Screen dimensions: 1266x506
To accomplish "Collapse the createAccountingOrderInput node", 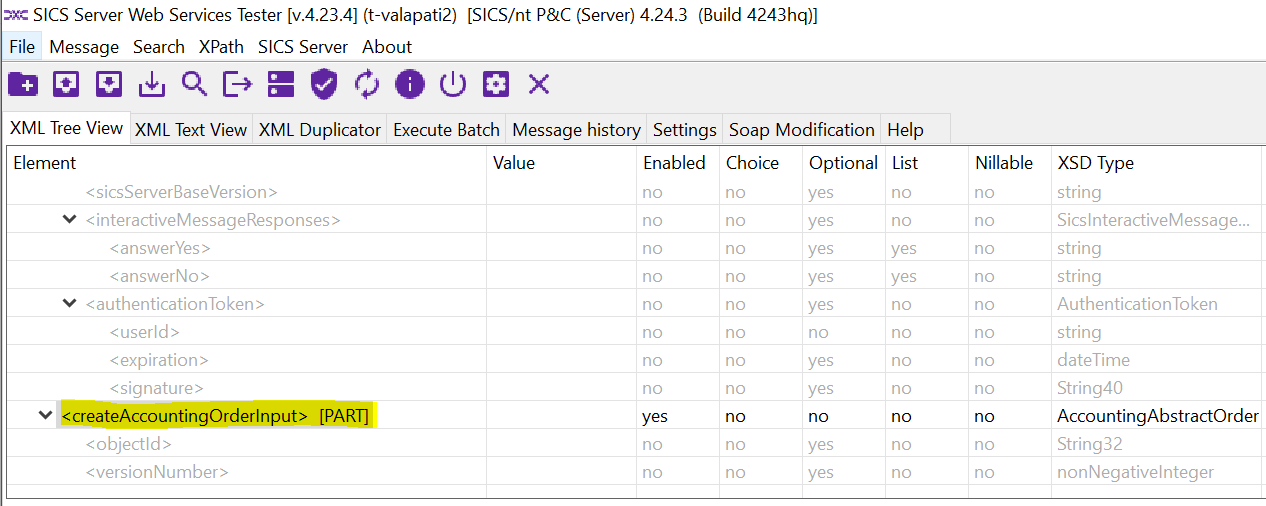I will 45,415.
